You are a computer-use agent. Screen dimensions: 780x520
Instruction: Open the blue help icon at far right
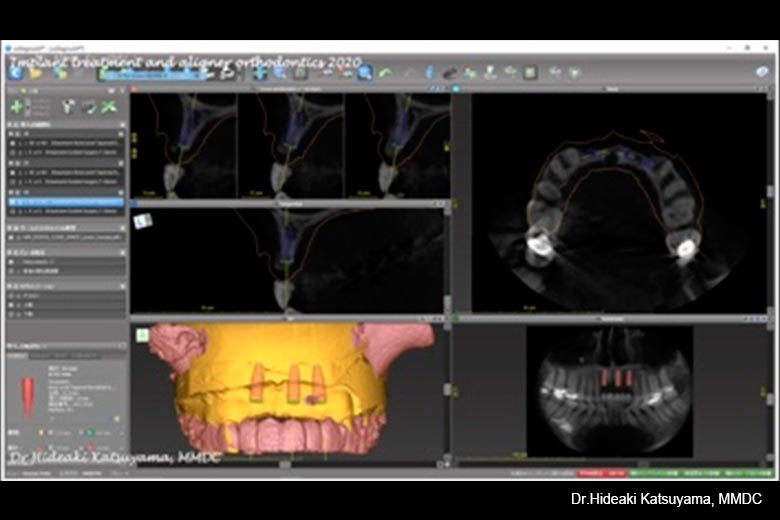(762, 72)
